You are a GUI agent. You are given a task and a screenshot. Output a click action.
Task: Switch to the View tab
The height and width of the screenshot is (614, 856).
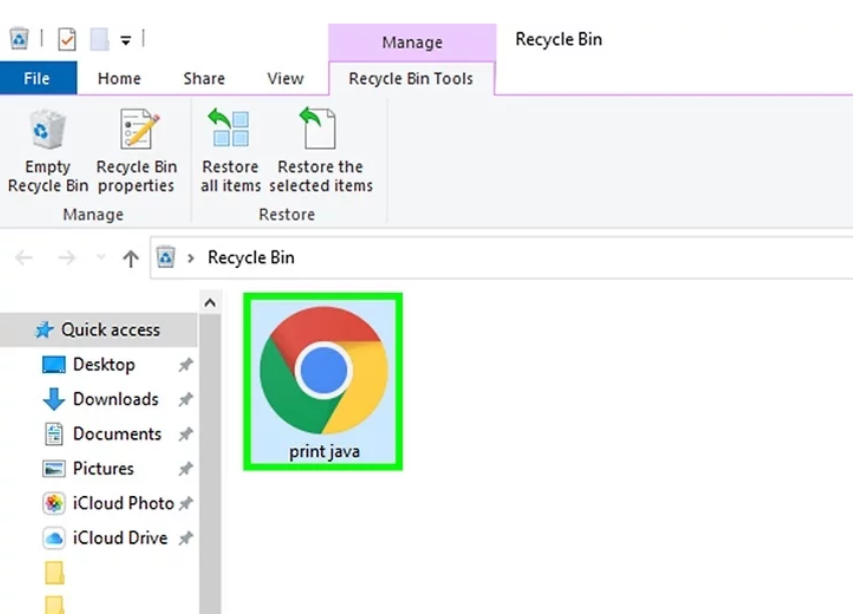click(285, 79)
